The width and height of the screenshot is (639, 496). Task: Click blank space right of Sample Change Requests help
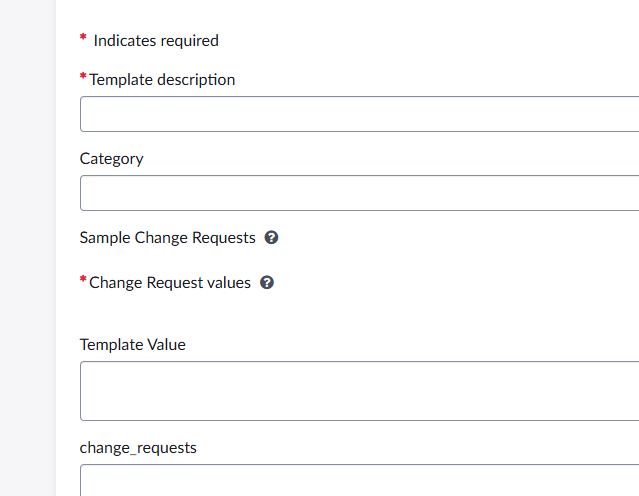(x=456, y=238)
